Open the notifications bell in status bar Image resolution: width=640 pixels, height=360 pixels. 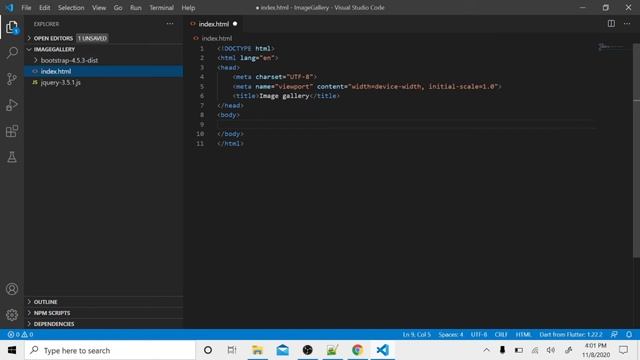(x=629, y=334)
